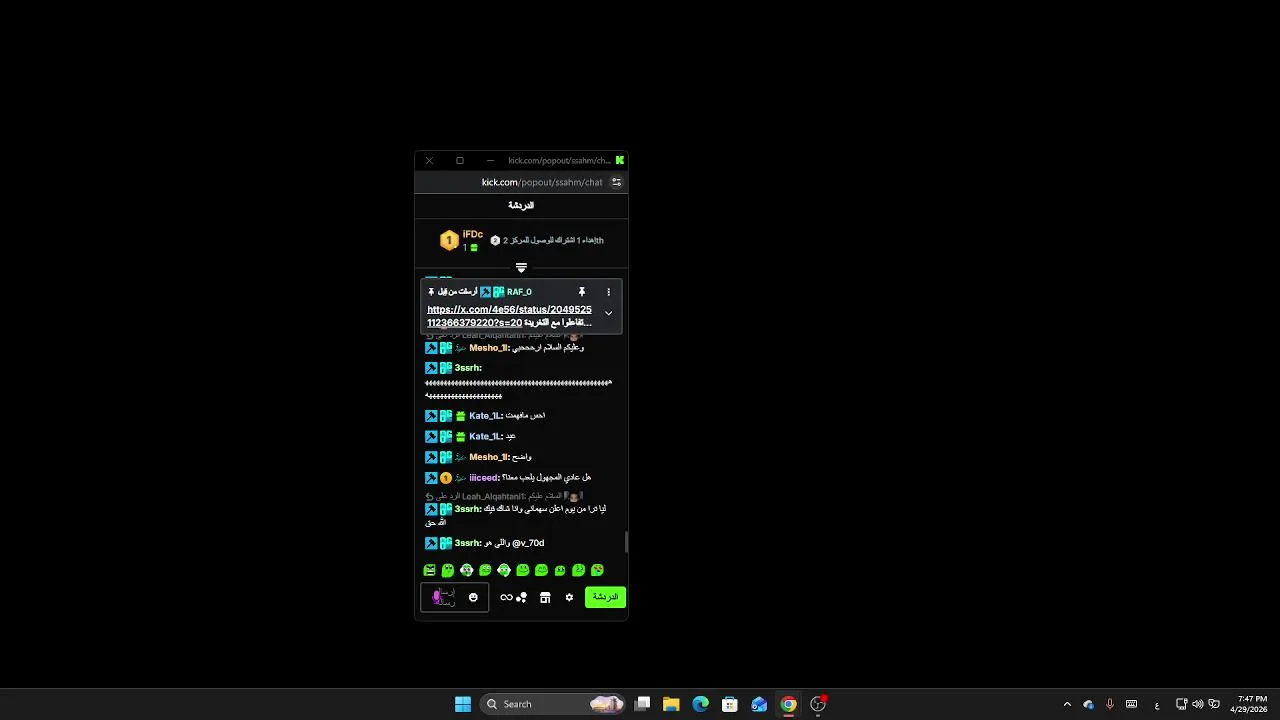Click the silver rank 2 badge in leaderboard
This screenshot has width=1280, height=720.
[x=495, y=241]
